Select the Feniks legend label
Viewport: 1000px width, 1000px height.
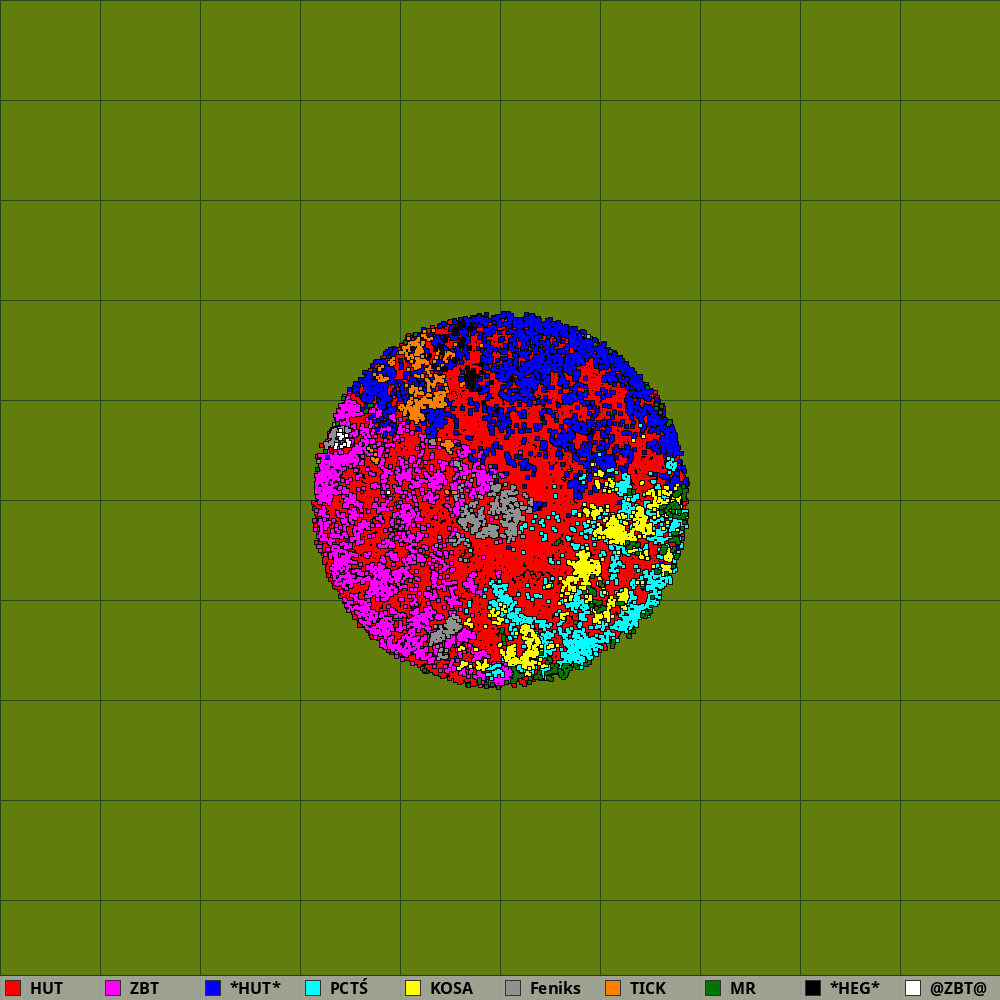(x=555, y=989)
